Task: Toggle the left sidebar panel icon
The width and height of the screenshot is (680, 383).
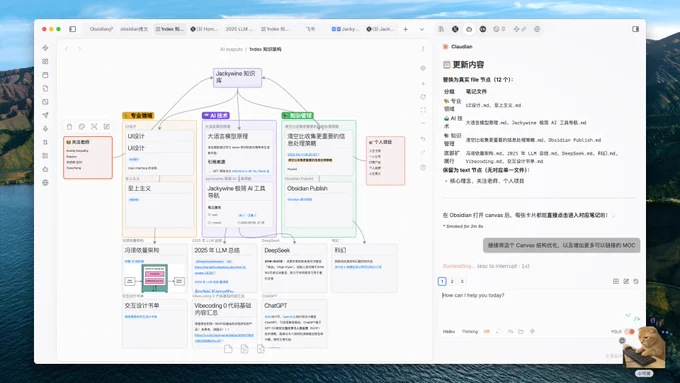Action: [72, 29]
